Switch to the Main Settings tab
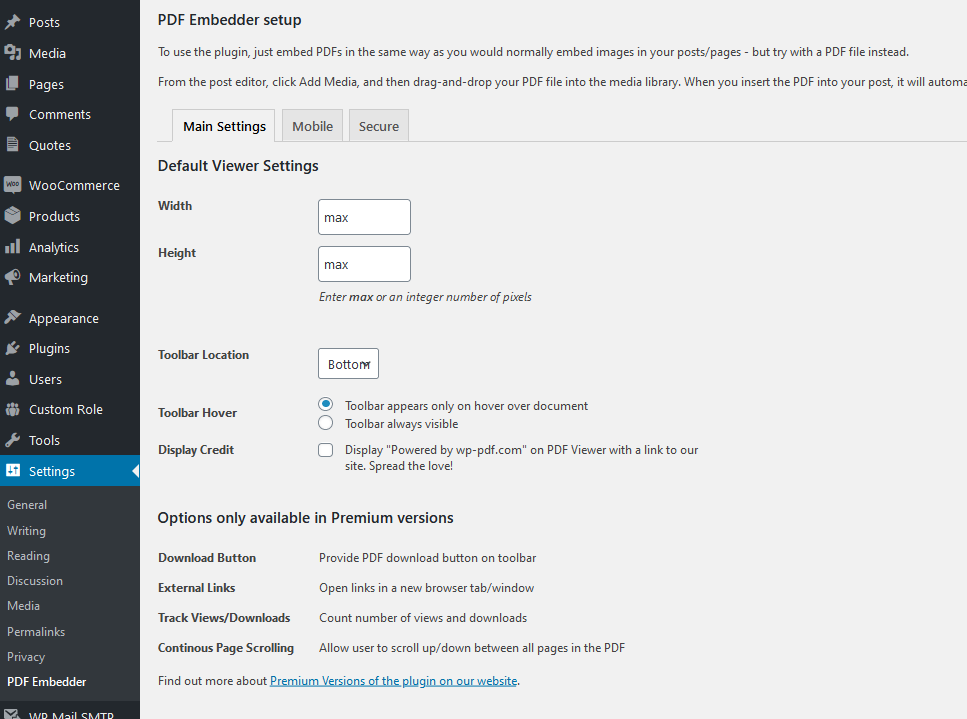 [x=224, y=126]
